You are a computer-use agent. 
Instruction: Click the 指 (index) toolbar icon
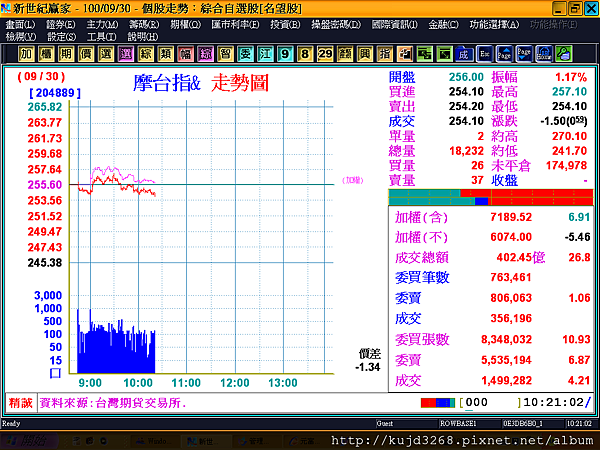point(385,54)
